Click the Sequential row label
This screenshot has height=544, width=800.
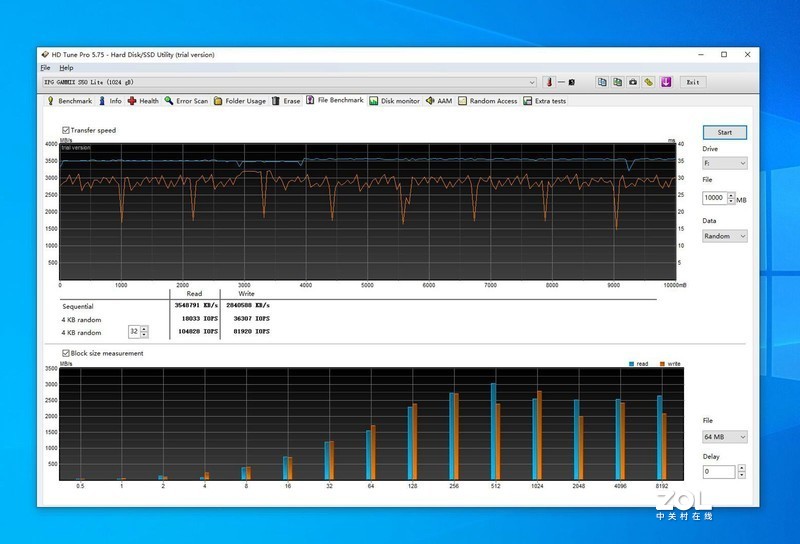tap(78, 307)
